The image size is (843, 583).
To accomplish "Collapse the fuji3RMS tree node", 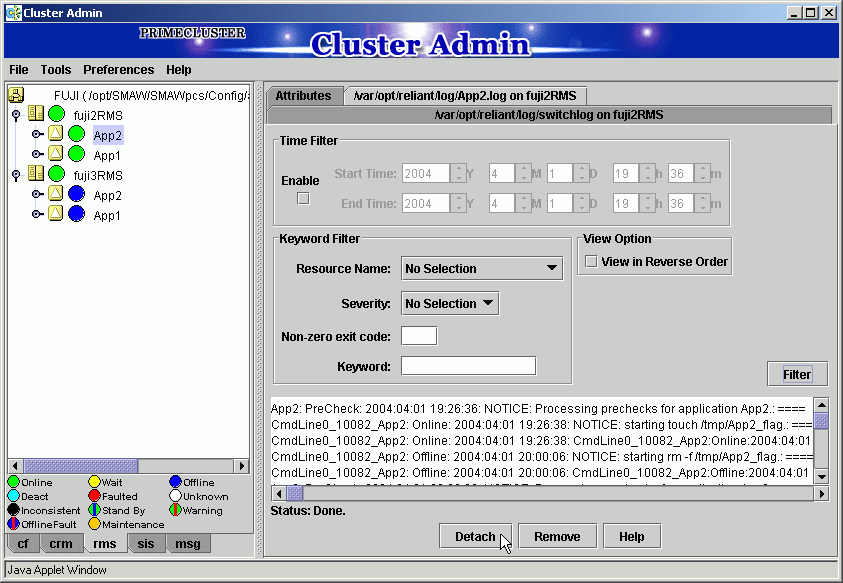I will pos(16,175).
